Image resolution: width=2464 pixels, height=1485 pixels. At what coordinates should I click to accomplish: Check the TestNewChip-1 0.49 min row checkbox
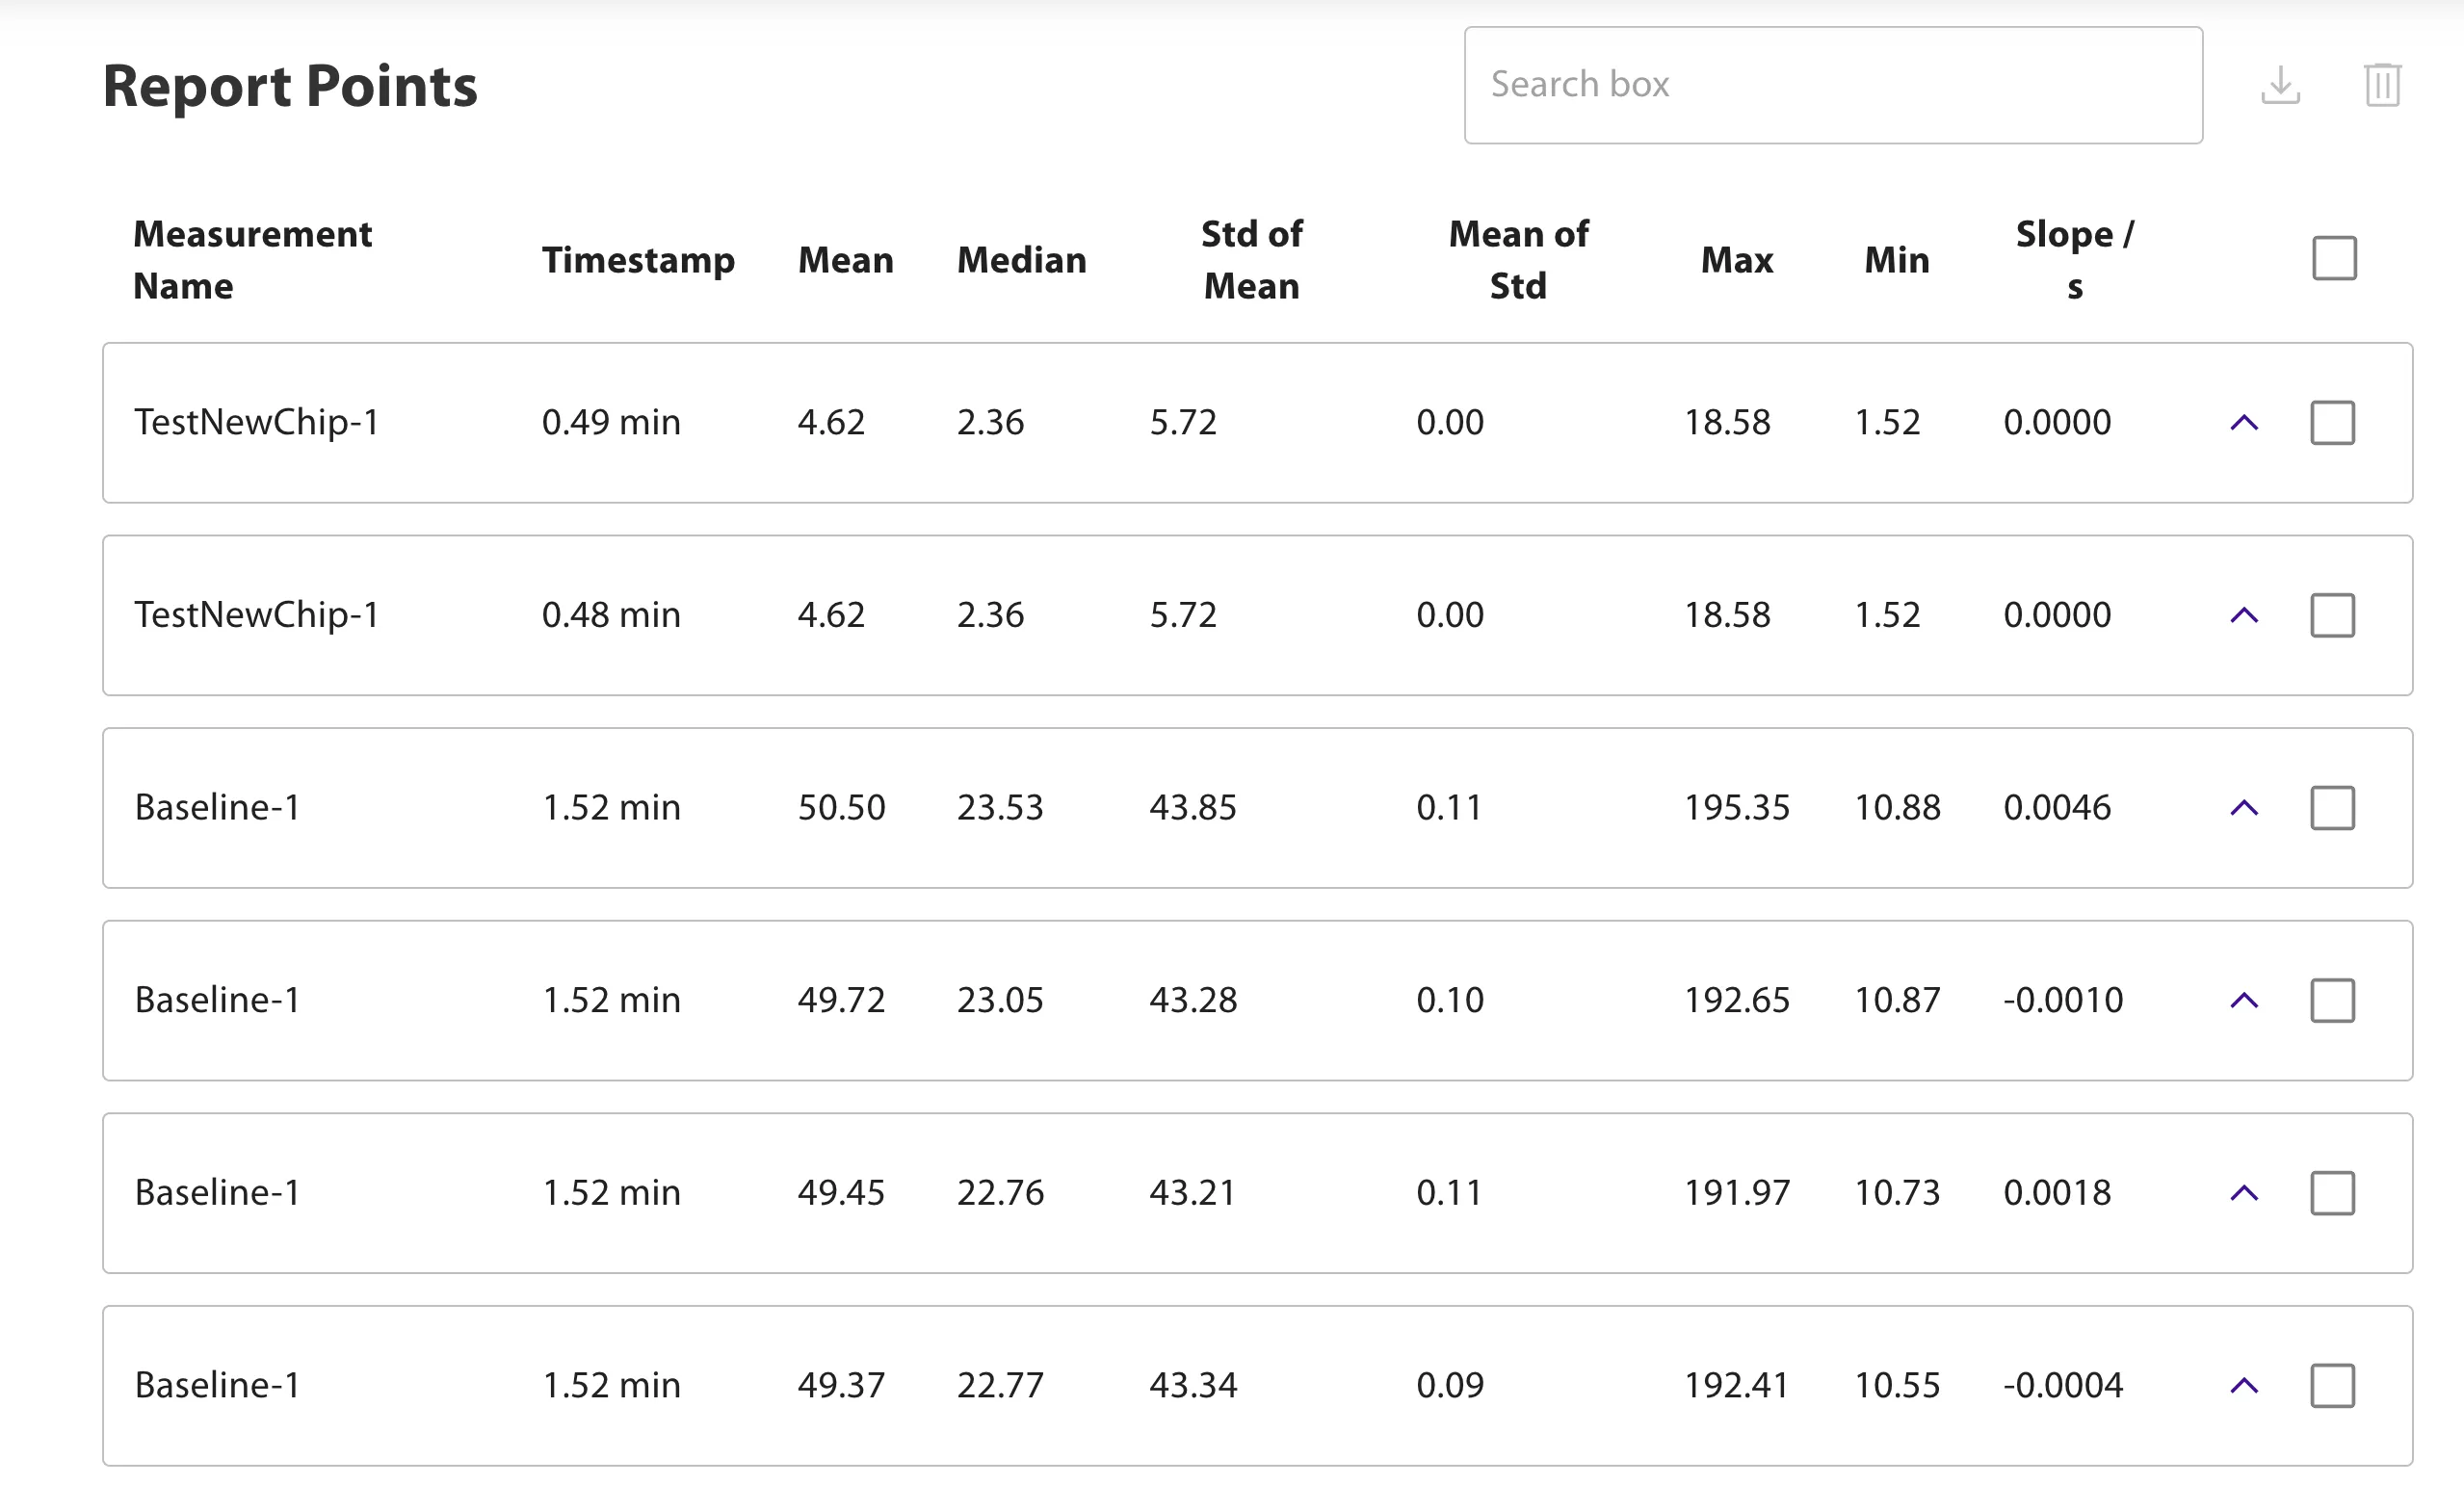[2332, 422]
